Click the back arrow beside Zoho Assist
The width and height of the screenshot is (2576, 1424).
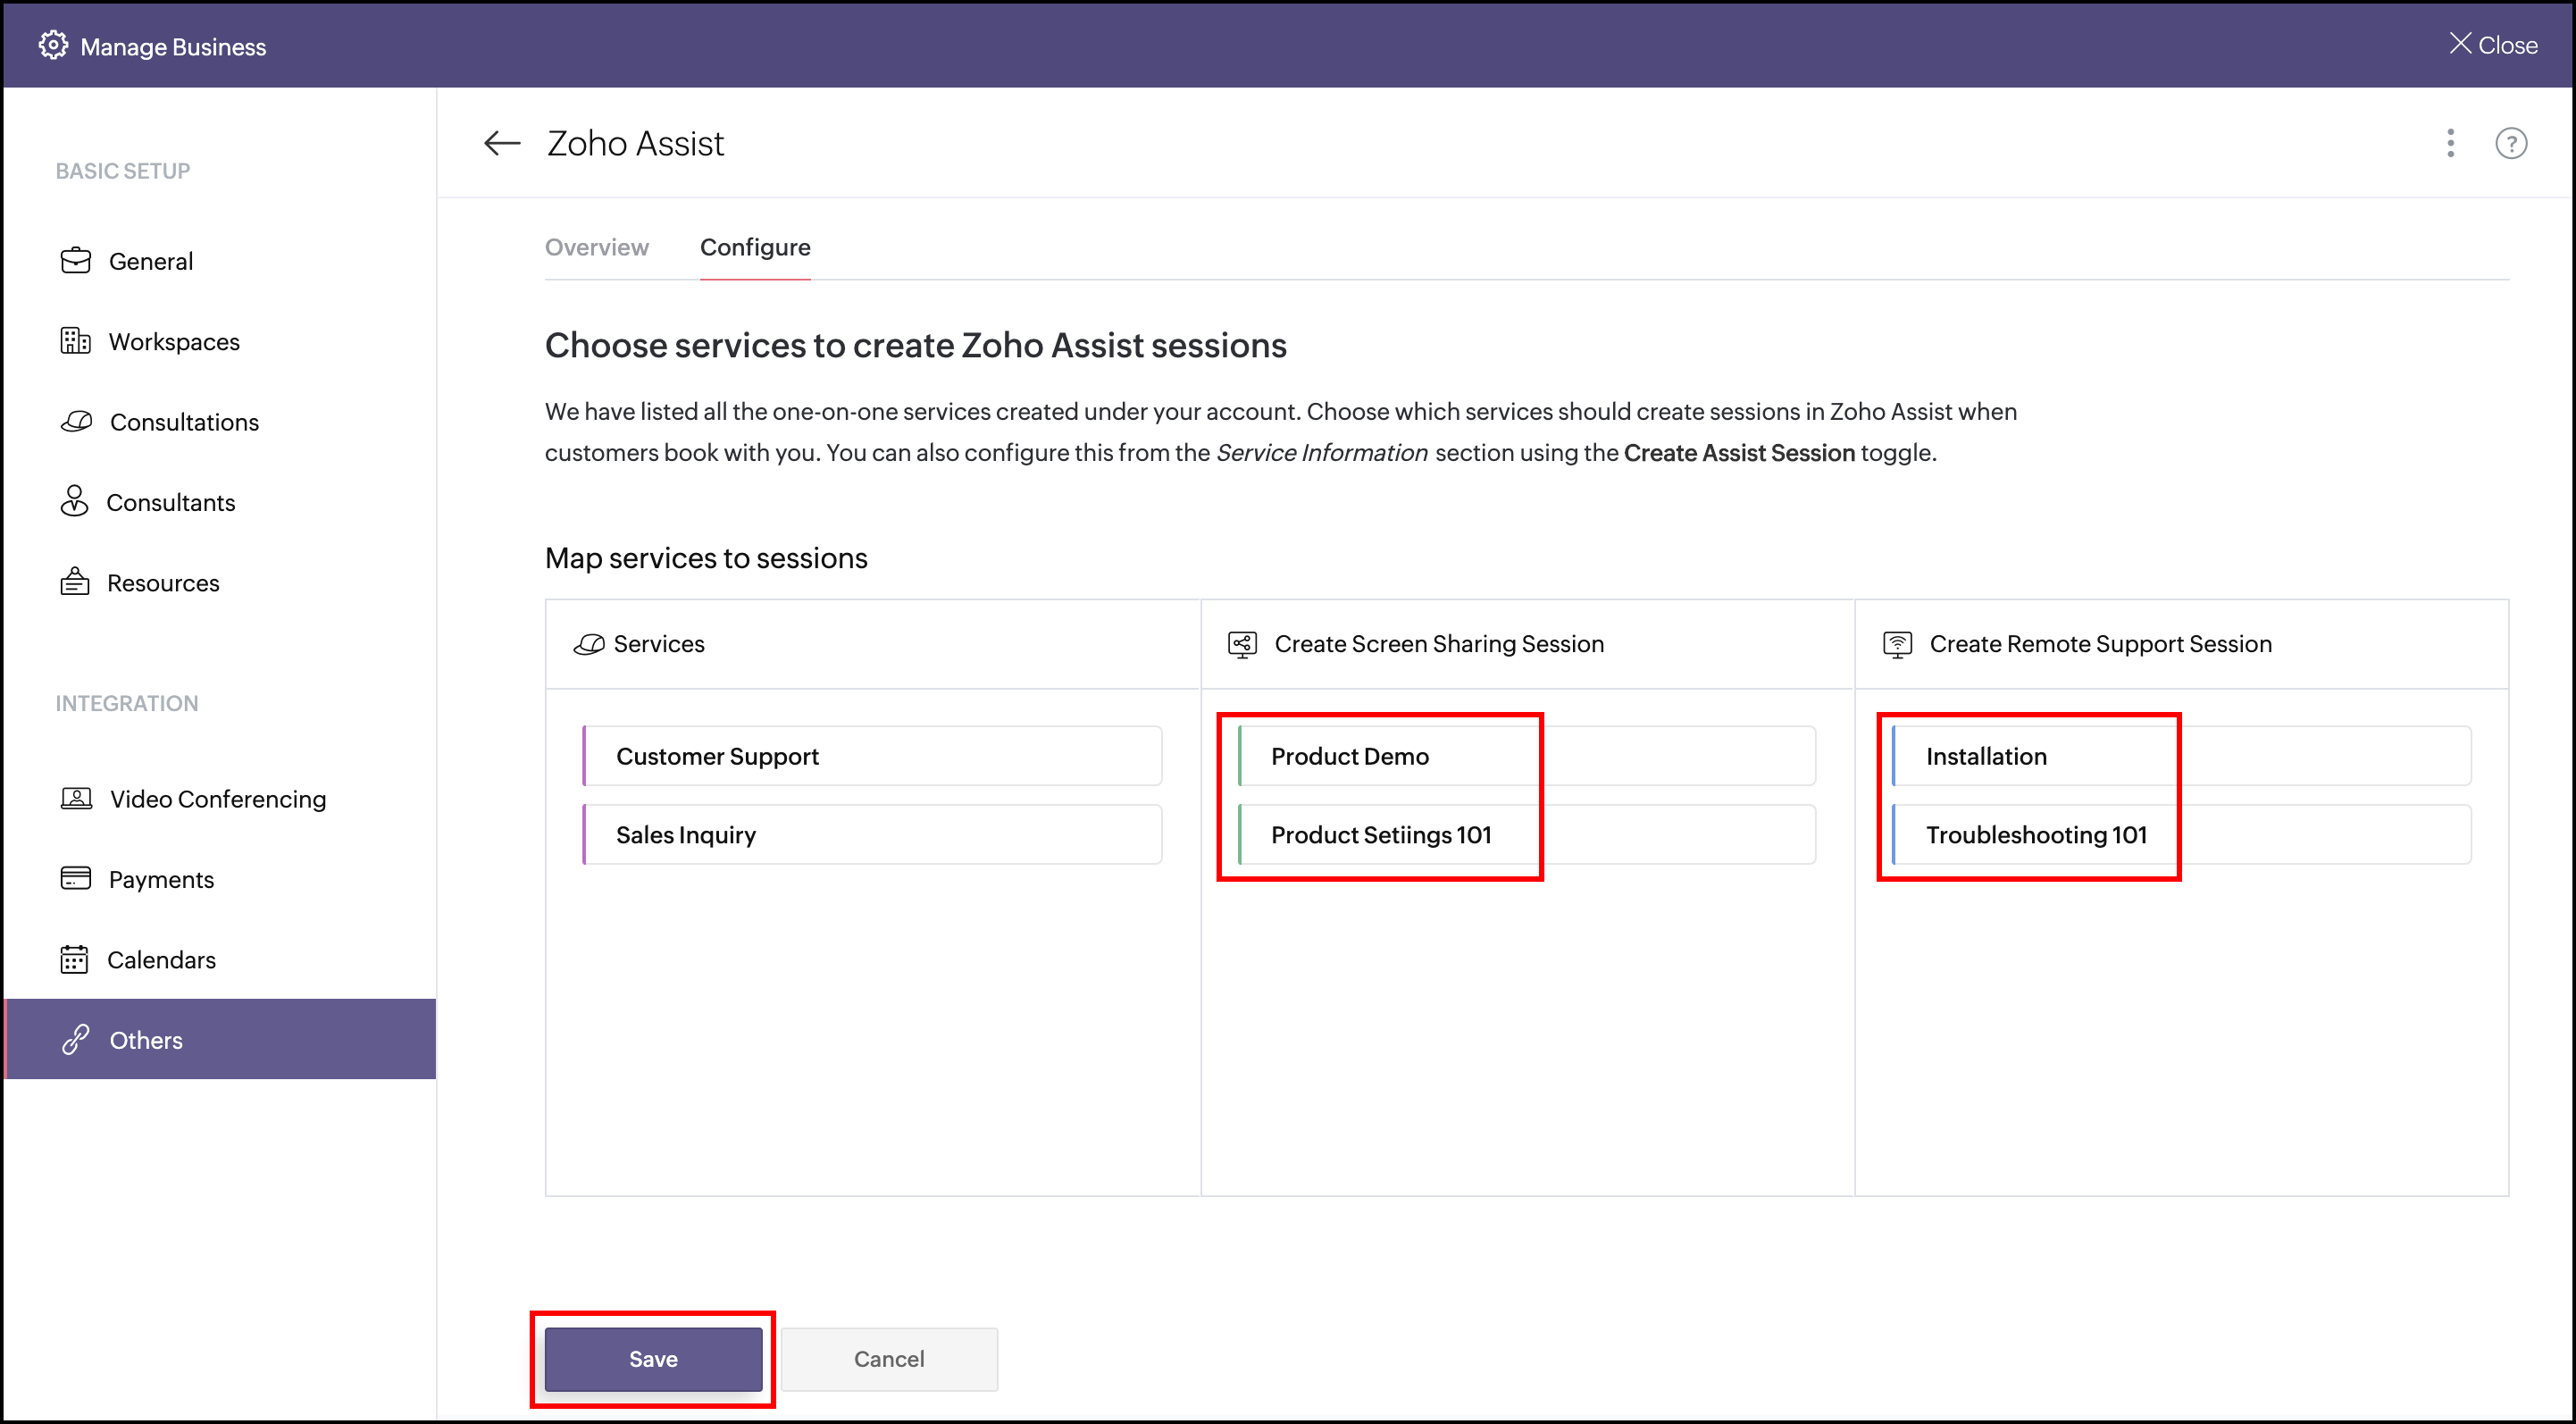tap(501, 143)
